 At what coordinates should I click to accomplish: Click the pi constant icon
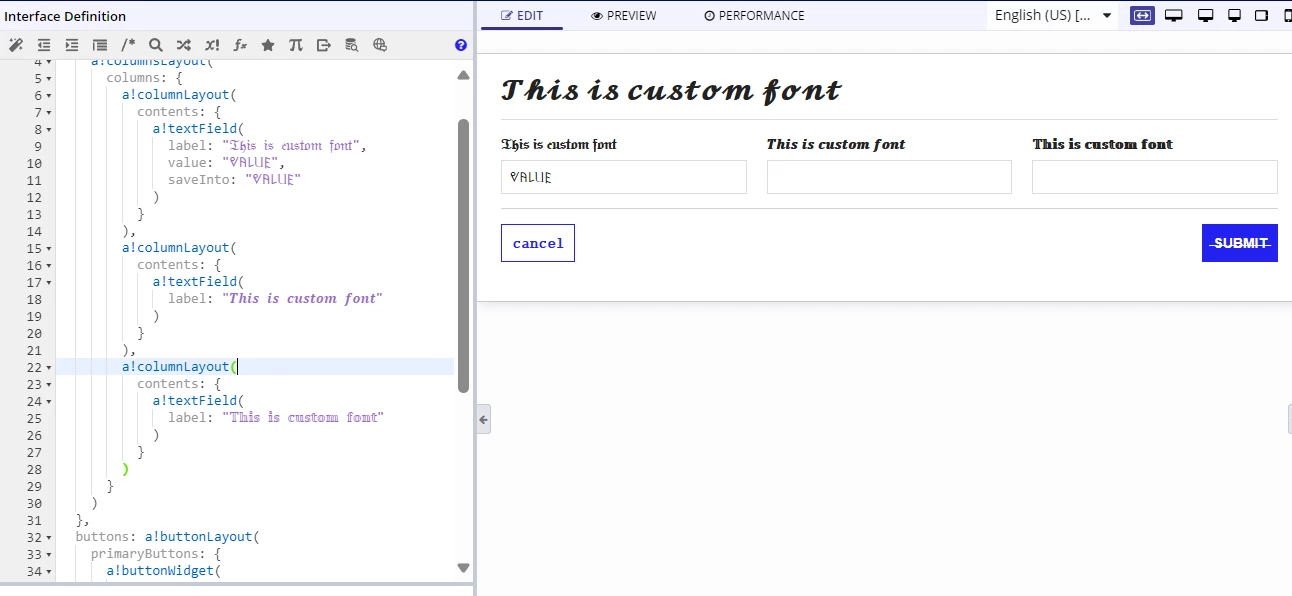296,45
